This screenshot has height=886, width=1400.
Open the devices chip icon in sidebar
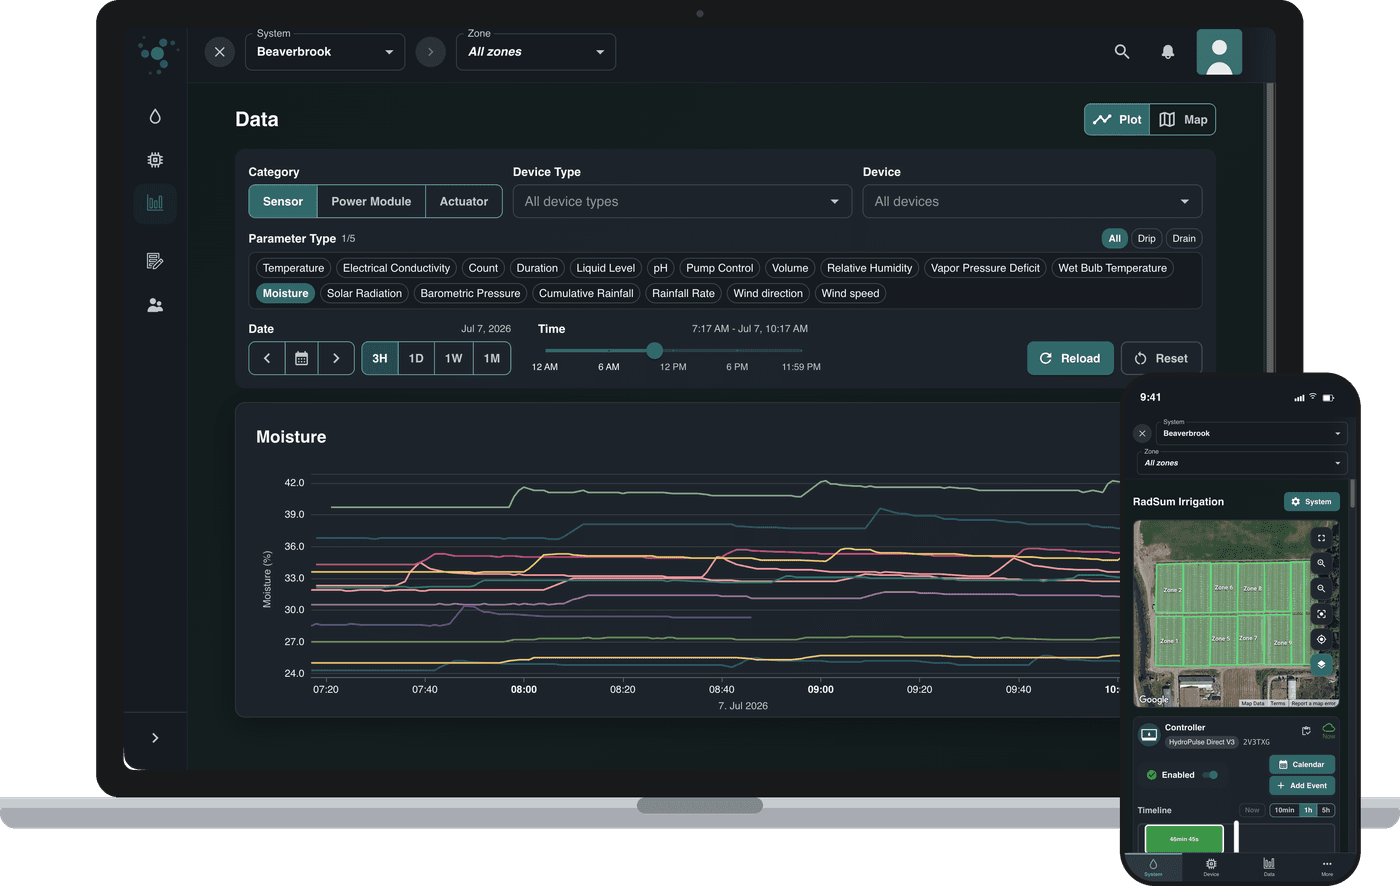coord(155,160)
